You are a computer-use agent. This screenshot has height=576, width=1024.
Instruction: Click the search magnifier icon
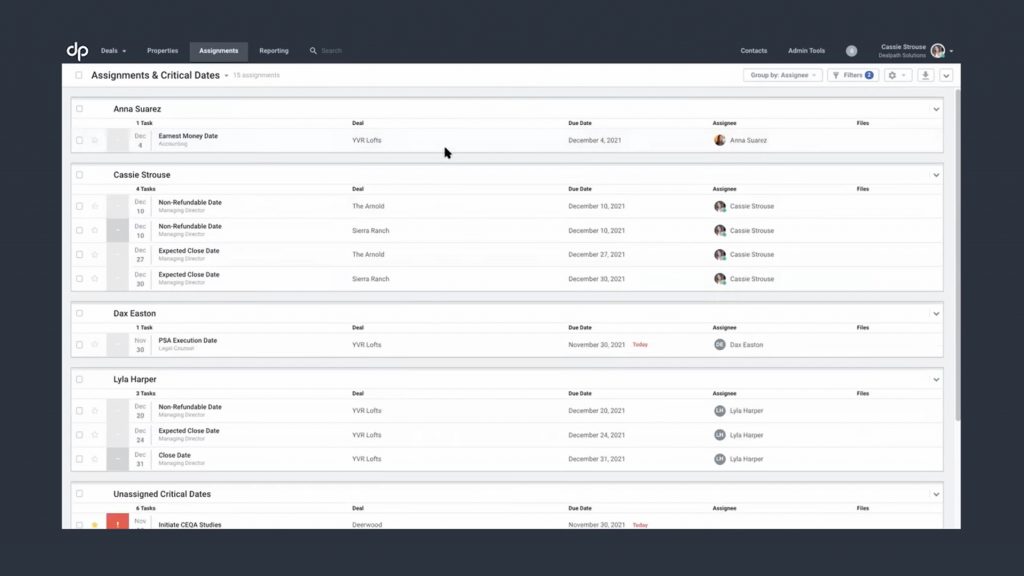pos(313,51)
